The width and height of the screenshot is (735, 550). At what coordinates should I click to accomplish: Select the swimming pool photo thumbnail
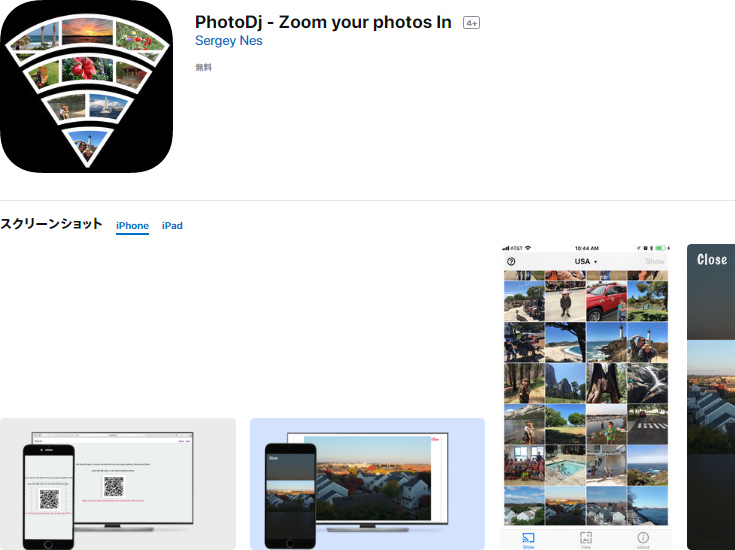565,465
